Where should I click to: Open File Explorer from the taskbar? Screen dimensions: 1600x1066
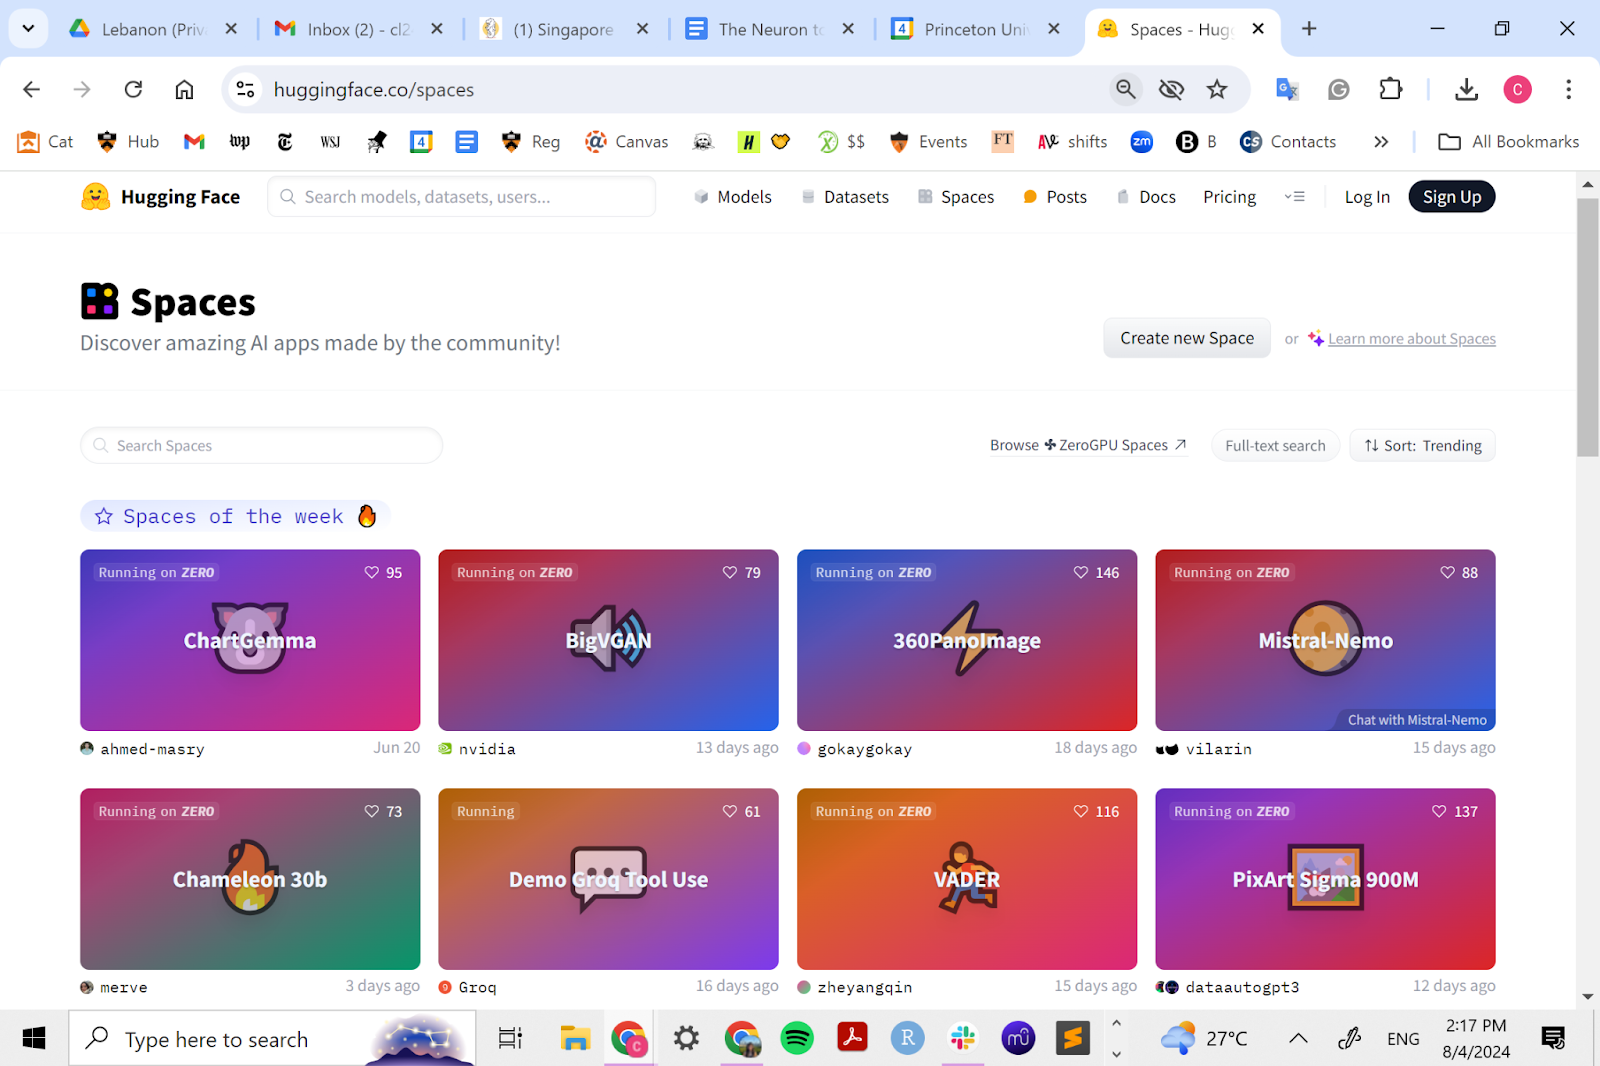[x=575, y=1038]
